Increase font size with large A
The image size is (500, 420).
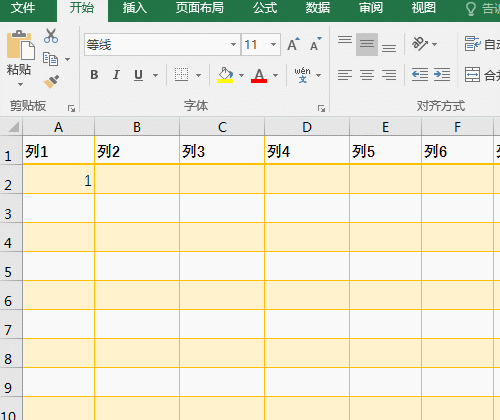click(x=293, y=44)
